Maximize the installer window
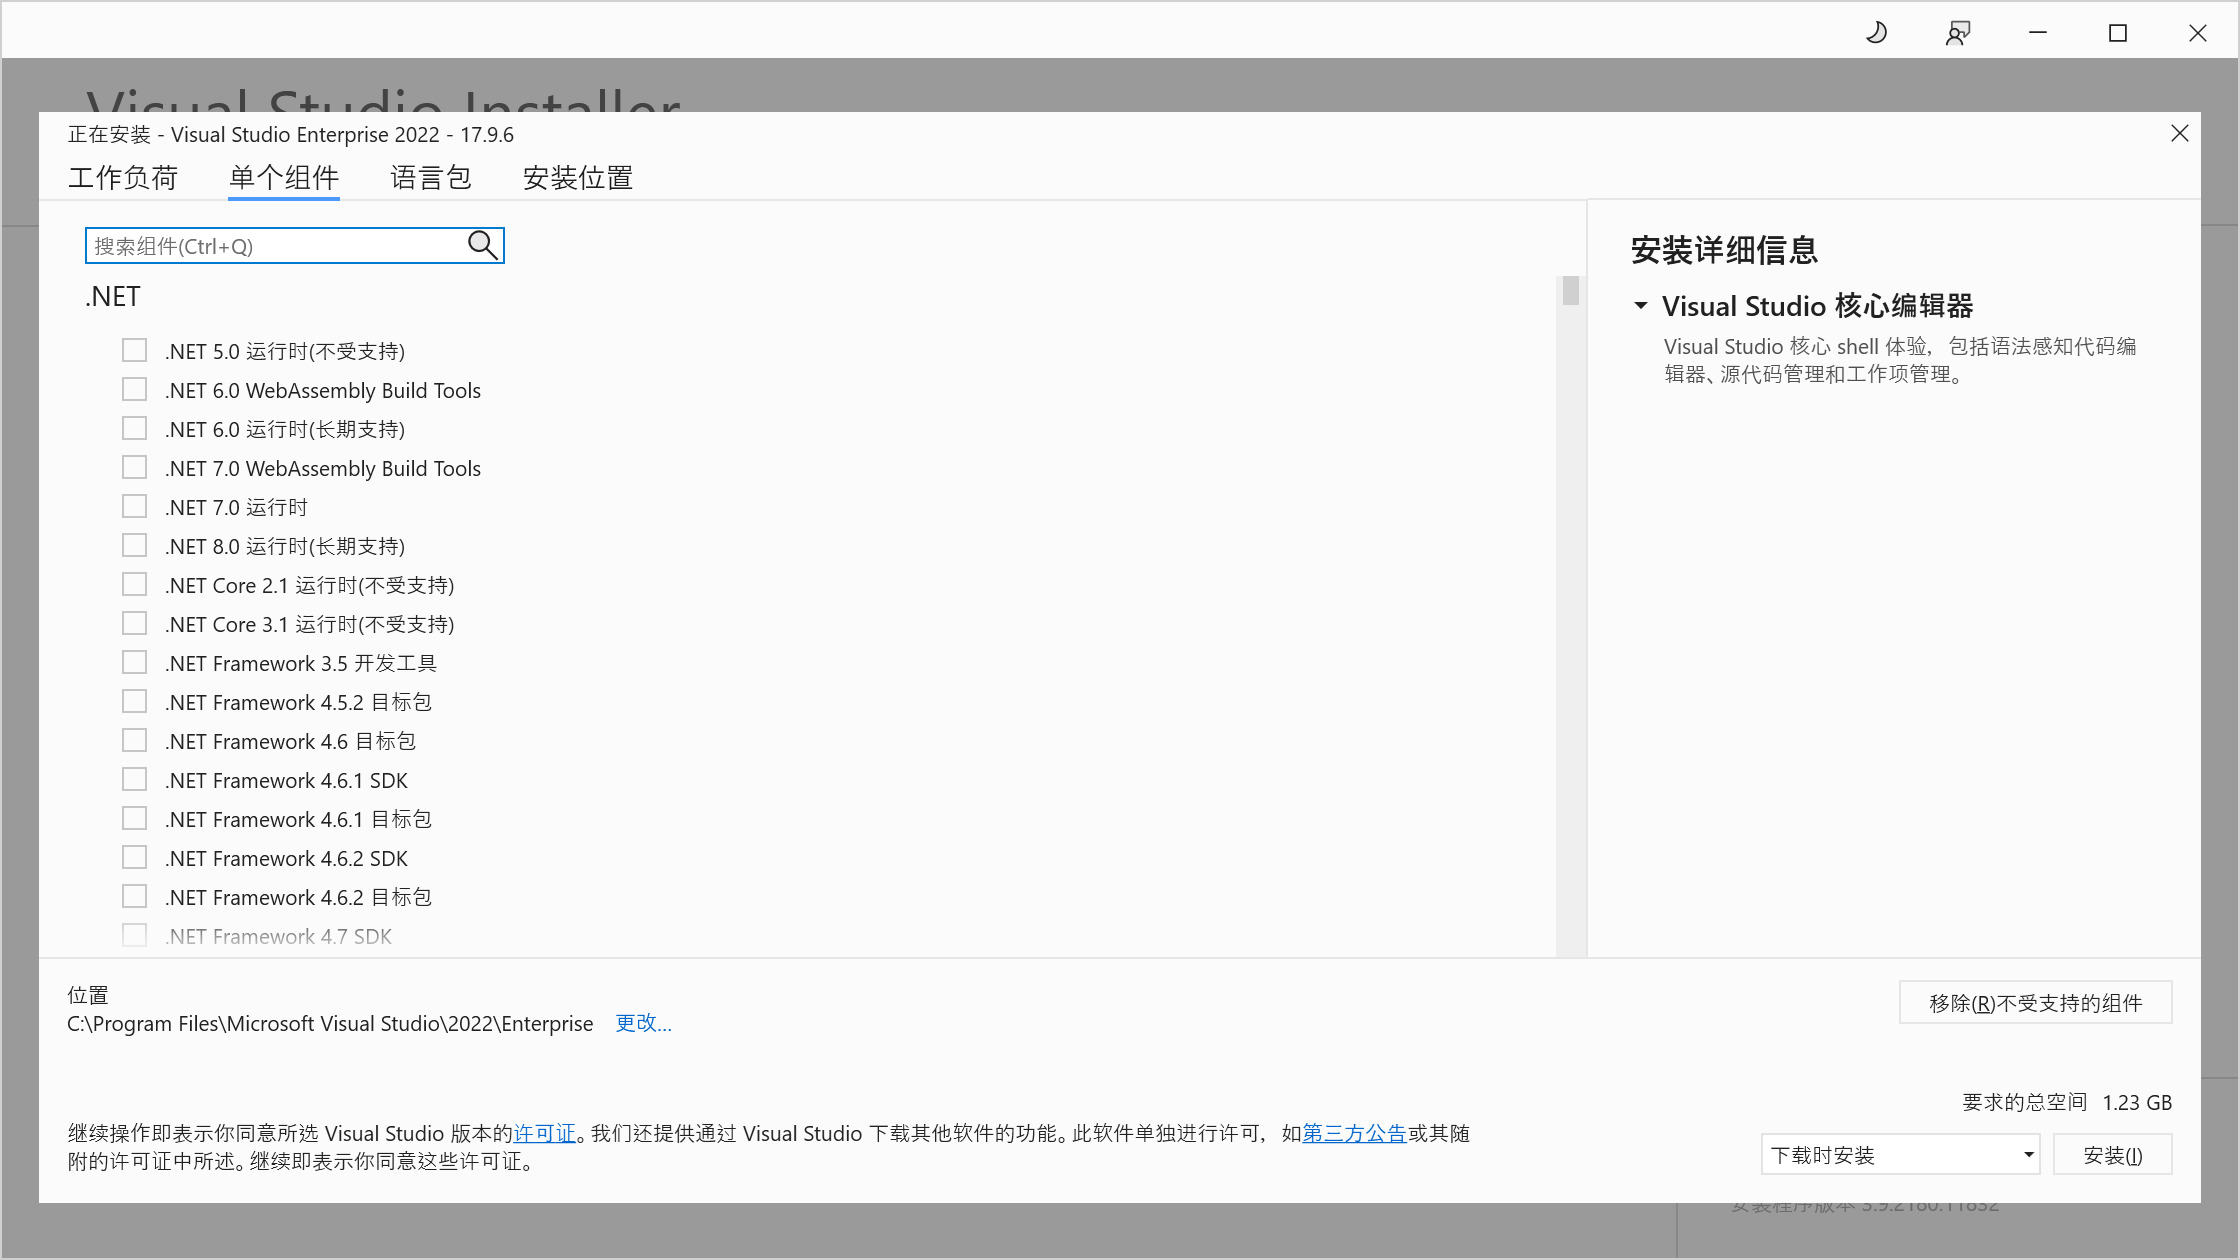 point(2118,33)
